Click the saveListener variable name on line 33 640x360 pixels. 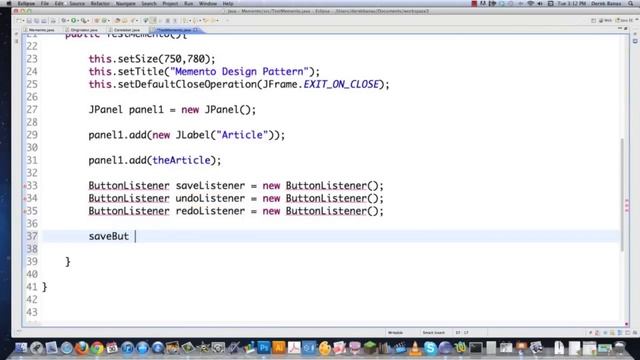[x=210, y=186]
